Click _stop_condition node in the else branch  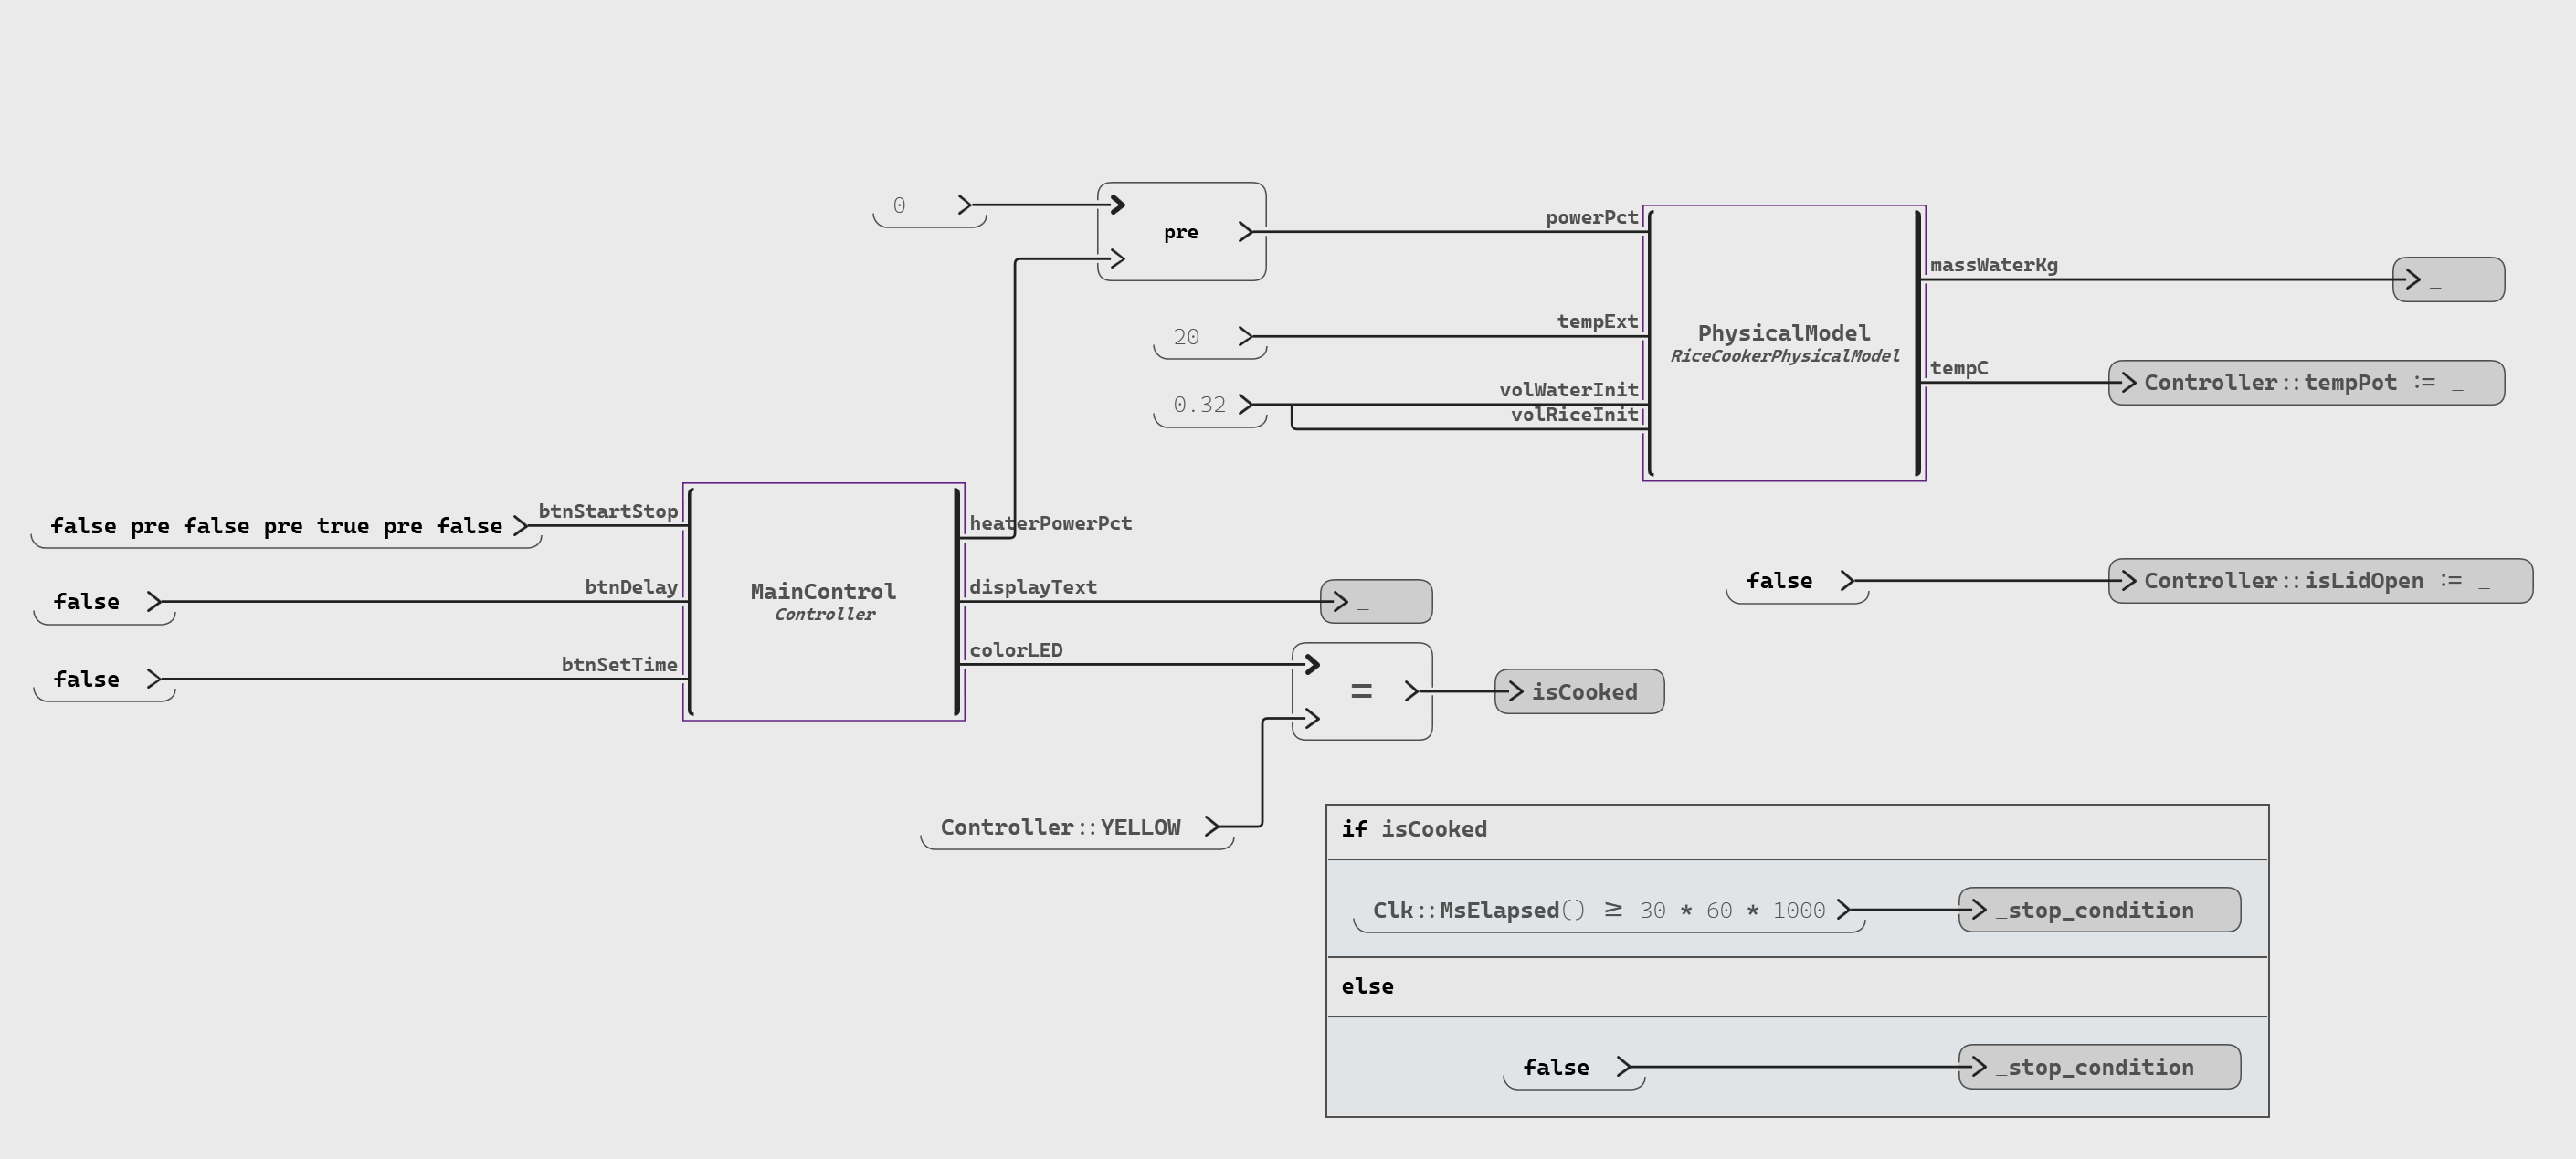pyautogui.click(x=2098, y=1067)
